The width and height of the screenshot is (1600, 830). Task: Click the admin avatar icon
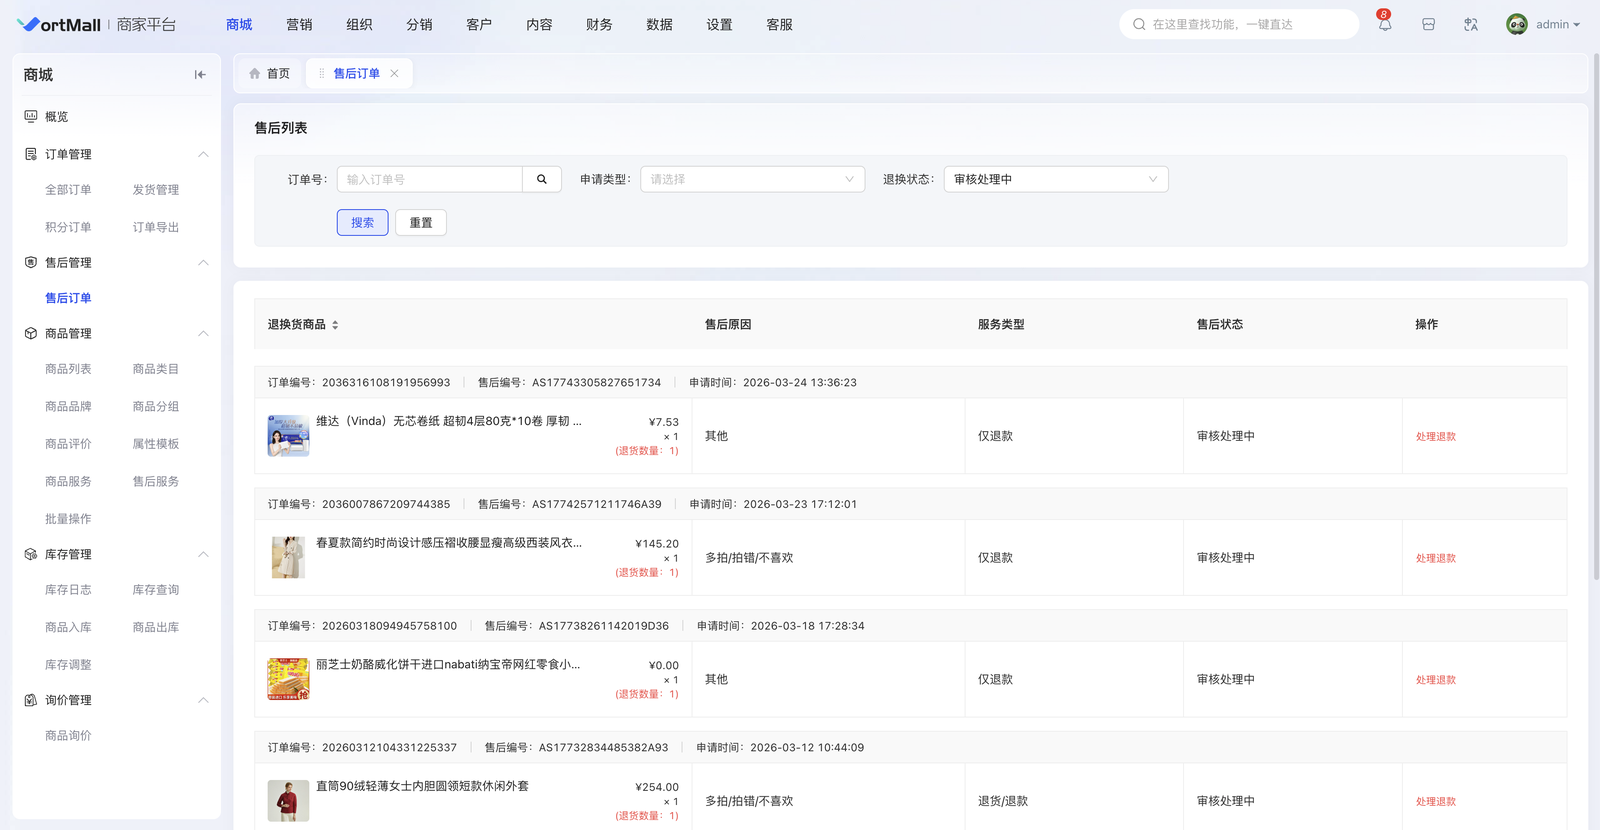pyautogui.click(x=1516, y=25)
